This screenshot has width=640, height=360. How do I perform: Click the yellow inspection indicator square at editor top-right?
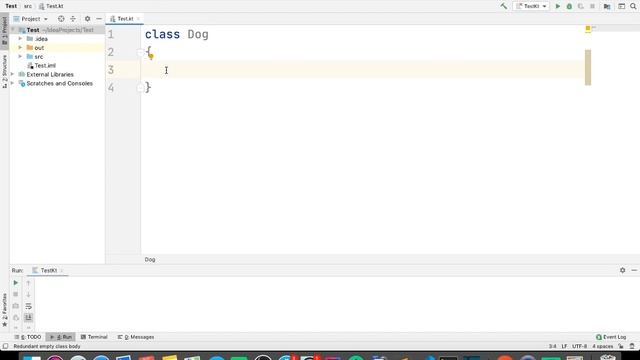point(588,28)
